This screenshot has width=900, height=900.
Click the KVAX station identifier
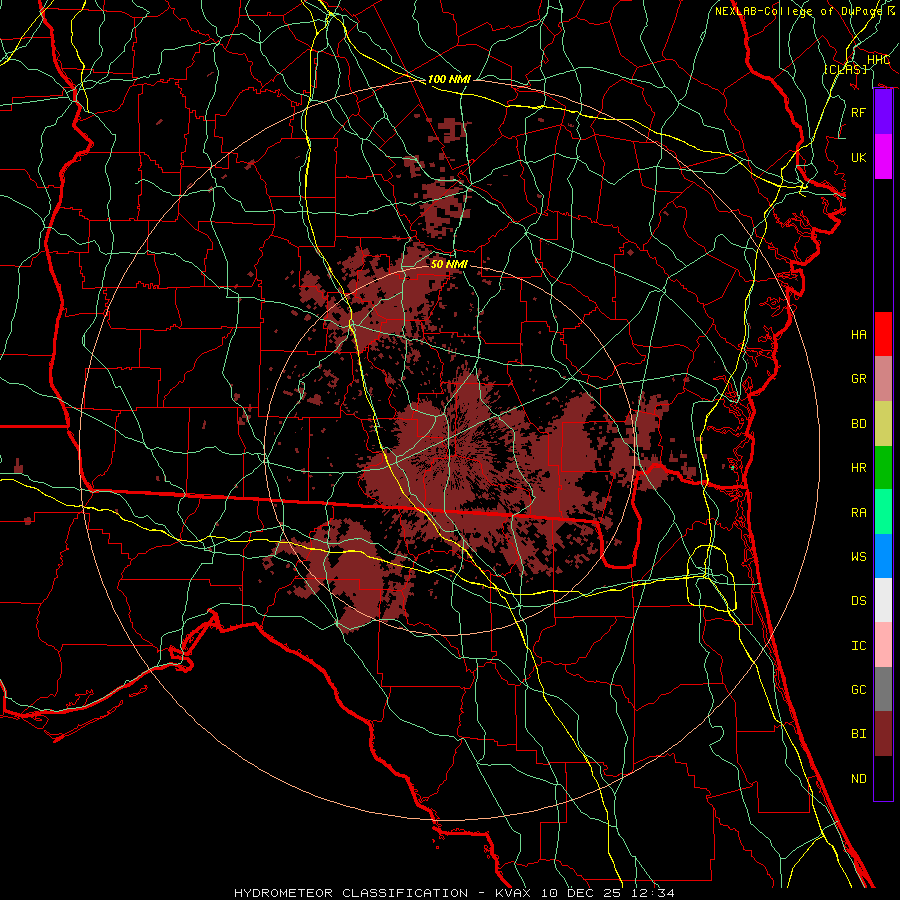[x=515, y=893]
